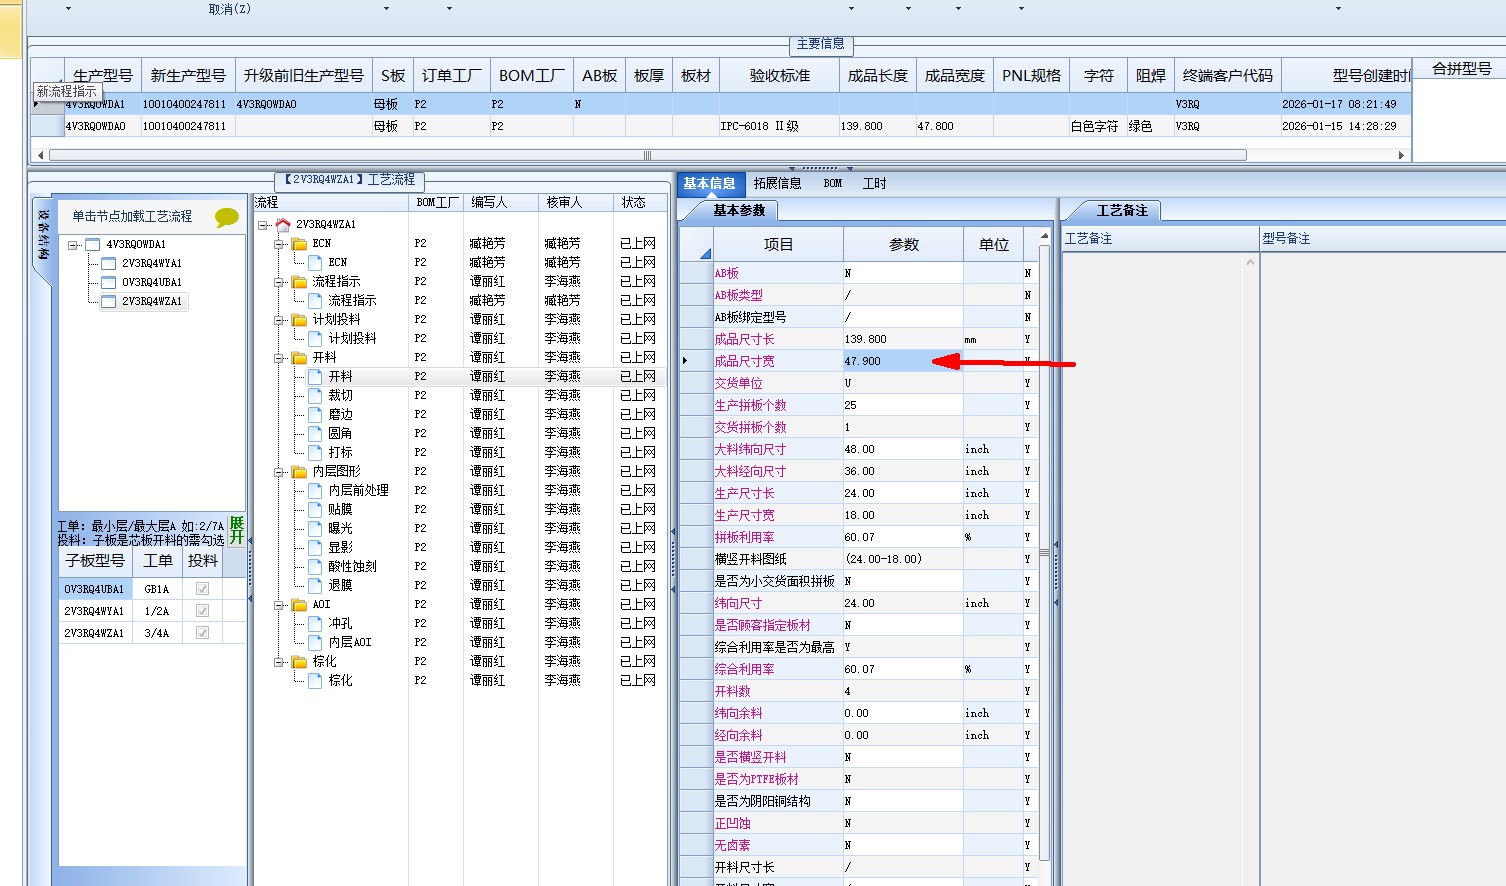Click the 磨边 document icon
Viewport: 1506px width, 886px height.
[x=315, y=415]
